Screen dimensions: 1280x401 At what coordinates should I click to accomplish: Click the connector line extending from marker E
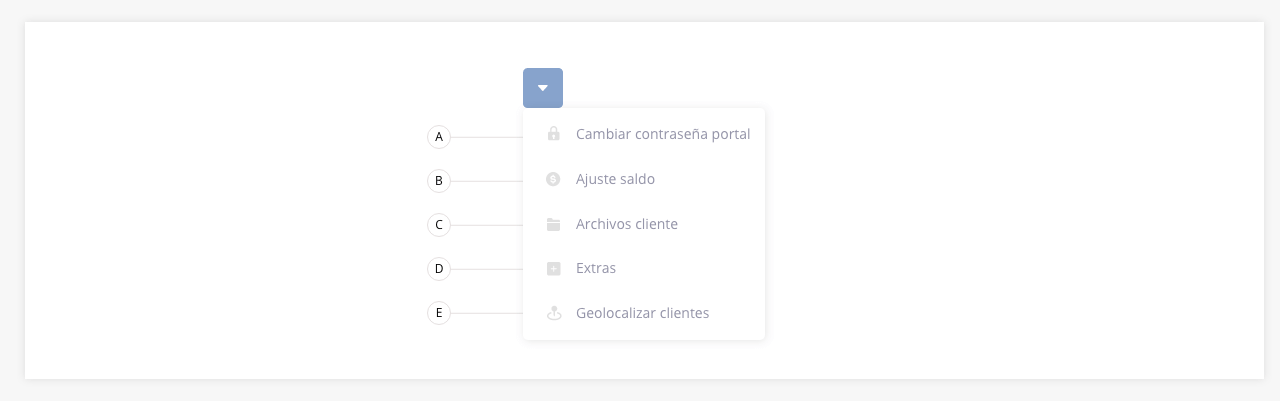[487, 313]
